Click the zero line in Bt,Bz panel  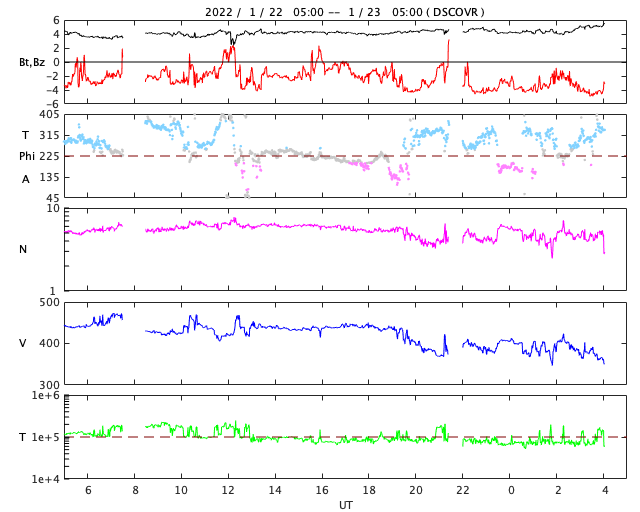click(345, 62)
